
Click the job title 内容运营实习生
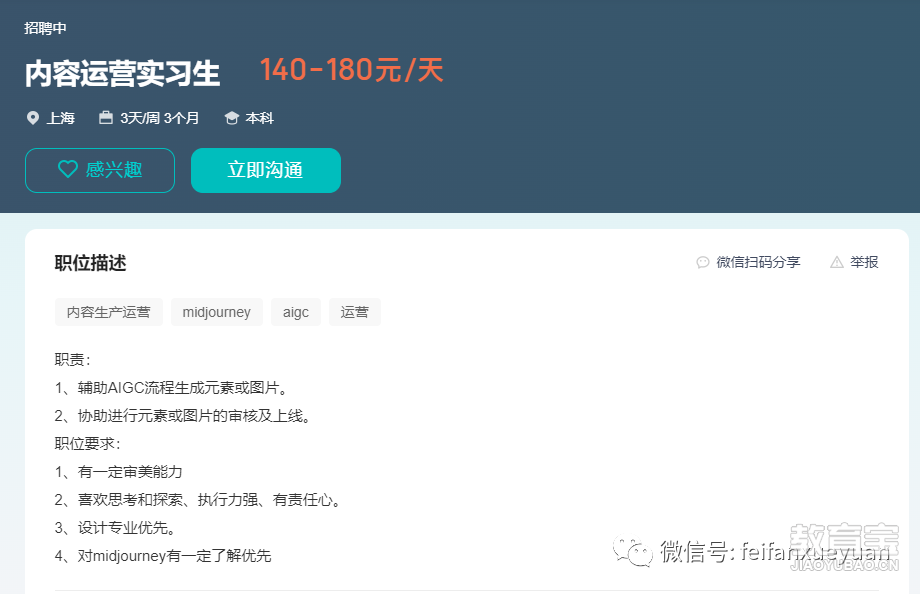123,74
